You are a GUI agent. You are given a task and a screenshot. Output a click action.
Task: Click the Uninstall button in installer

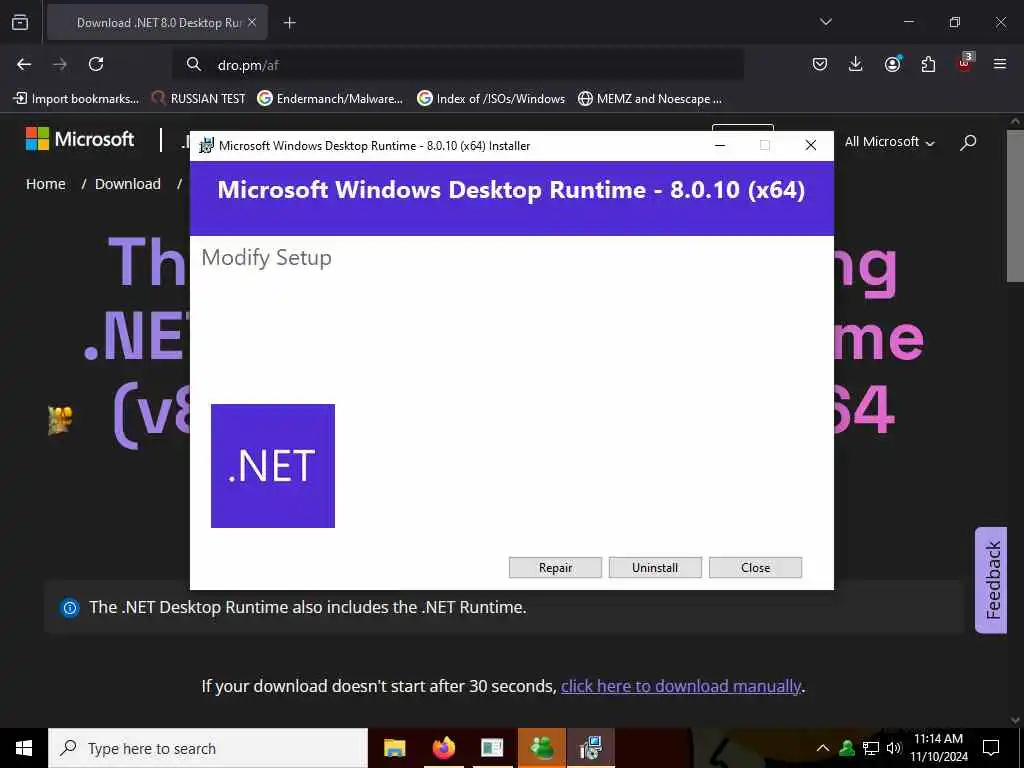coord(655,568)
